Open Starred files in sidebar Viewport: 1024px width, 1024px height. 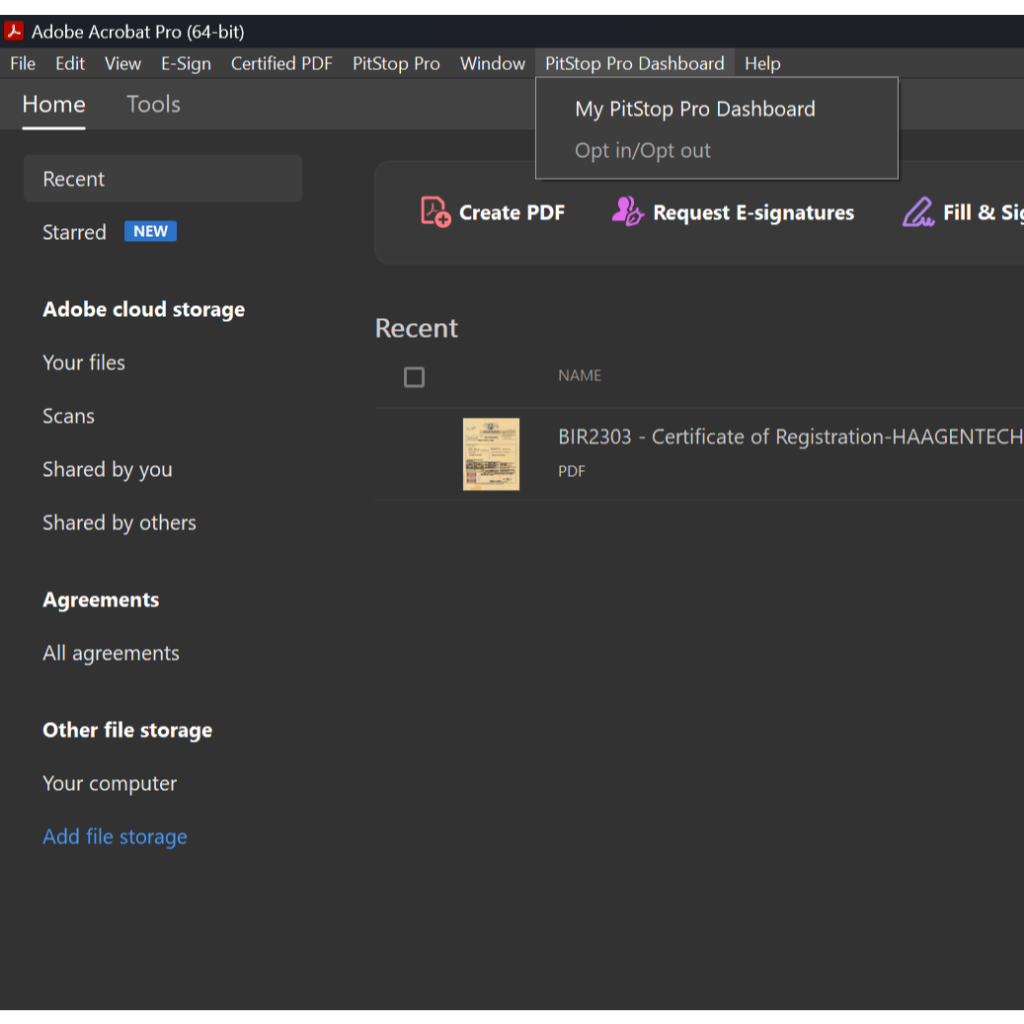coord(74,232)
